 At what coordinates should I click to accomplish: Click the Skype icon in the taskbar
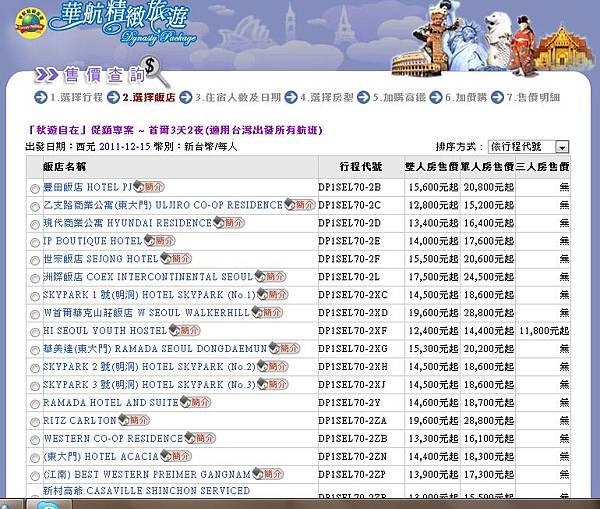click(50, 504)
